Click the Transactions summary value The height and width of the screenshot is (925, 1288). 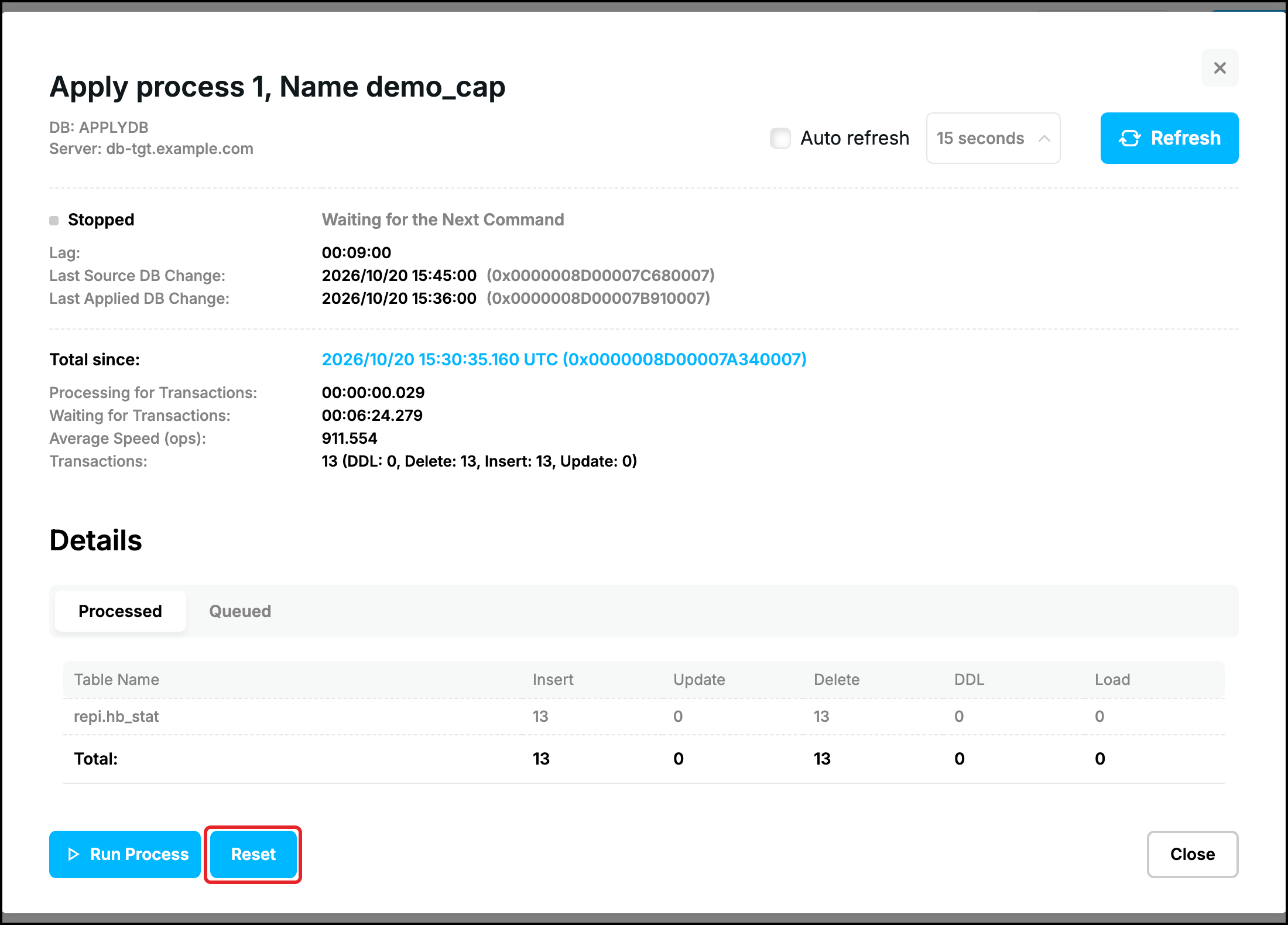[x=479, y=461]
